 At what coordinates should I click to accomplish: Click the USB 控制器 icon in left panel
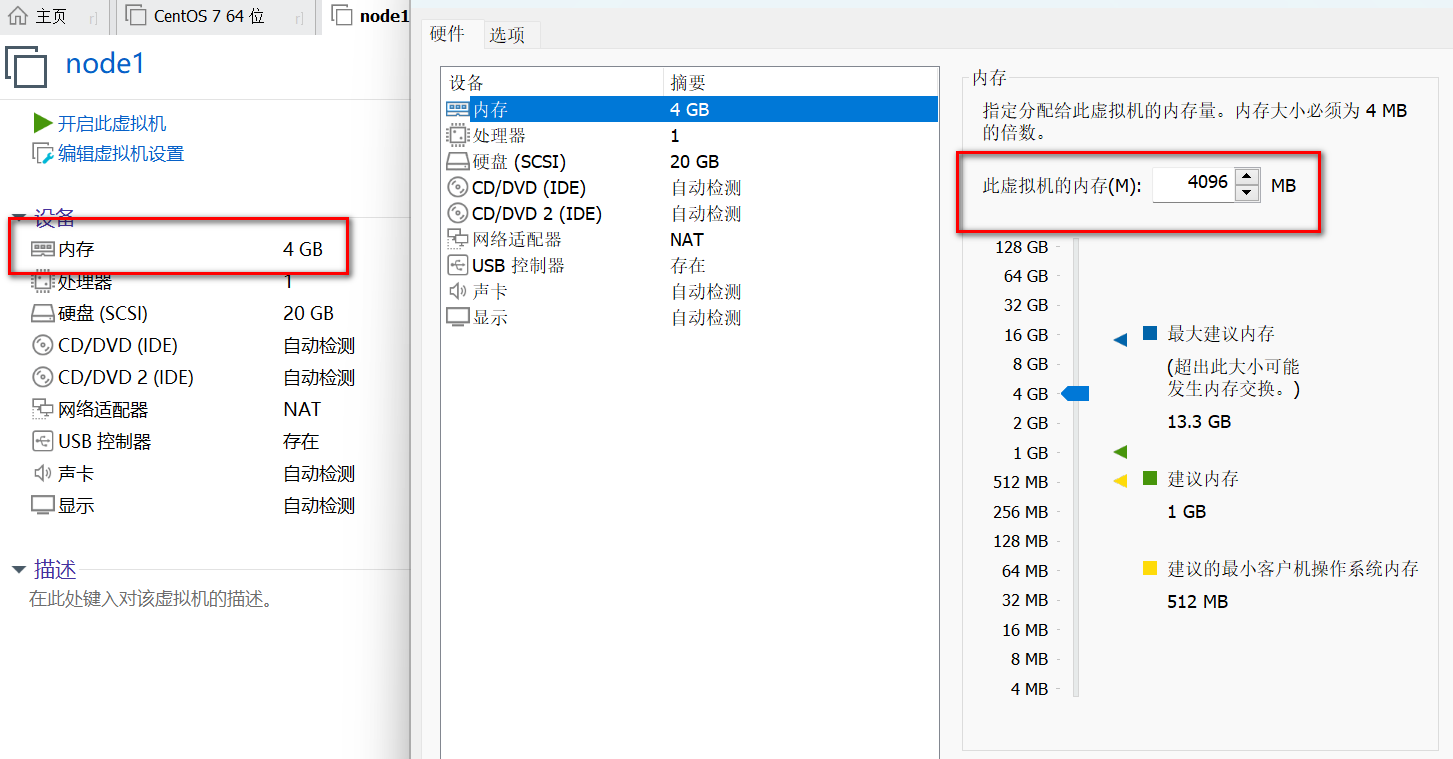43,441
